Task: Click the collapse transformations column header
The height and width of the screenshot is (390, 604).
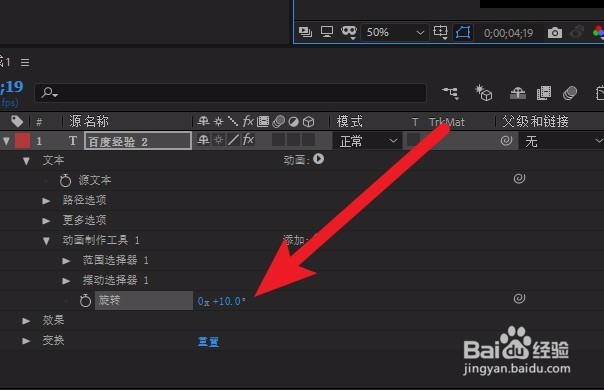Action: coord(218,122)
